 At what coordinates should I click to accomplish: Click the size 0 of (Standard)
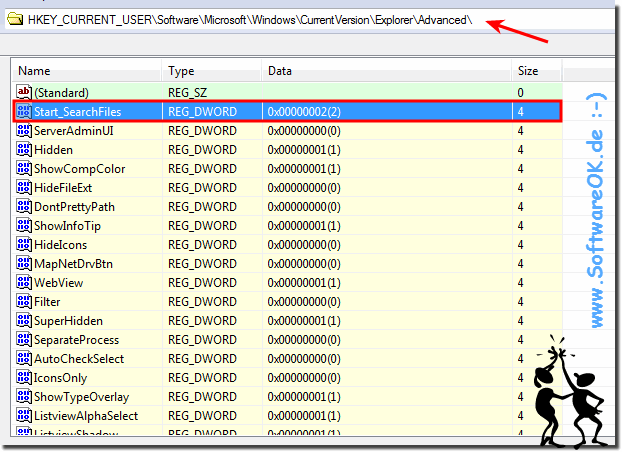point(520,93)
